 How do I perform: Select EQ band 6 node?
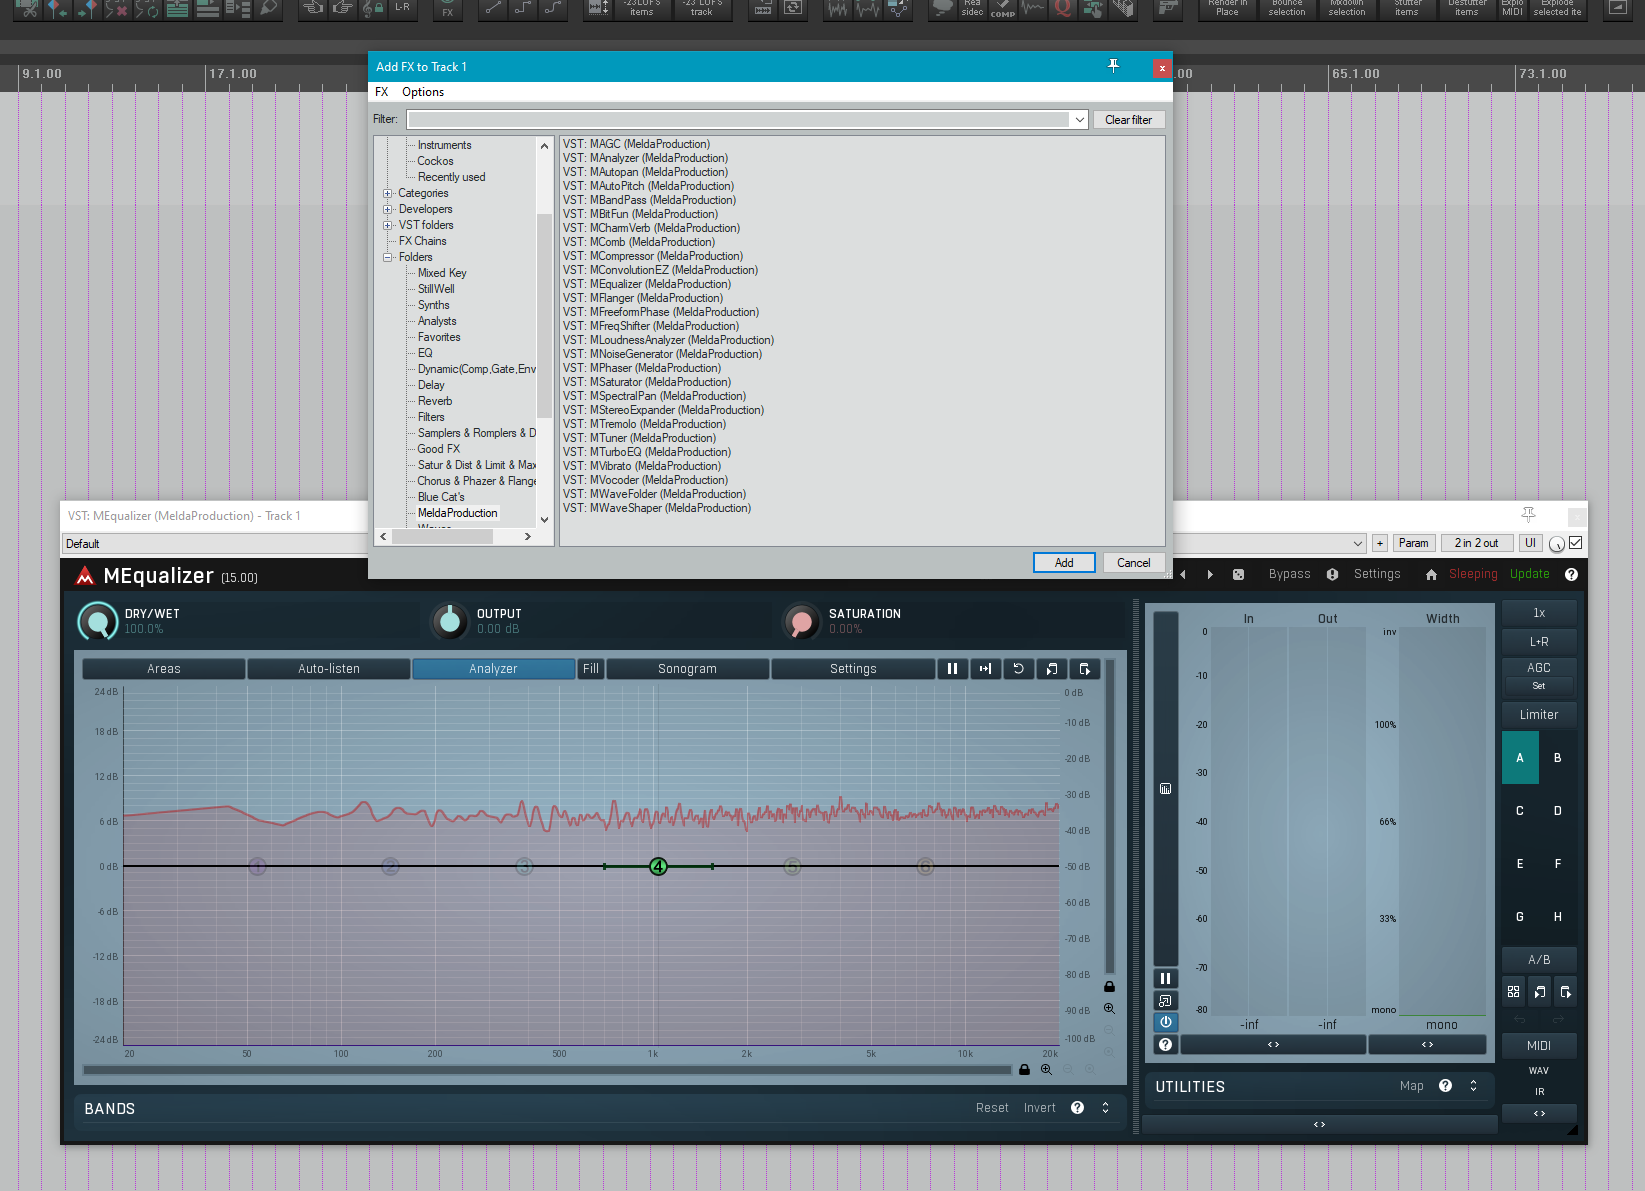tap(925, 866)
